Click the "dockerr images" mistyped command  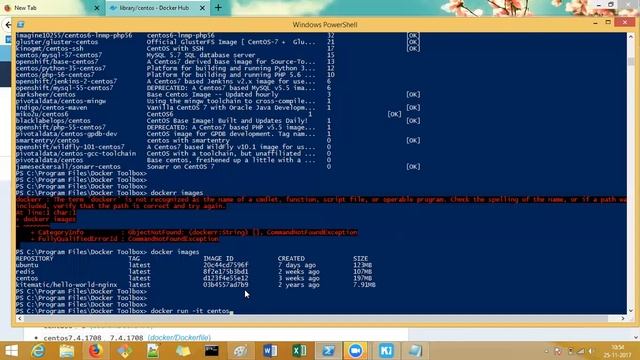tap(177, 193)
